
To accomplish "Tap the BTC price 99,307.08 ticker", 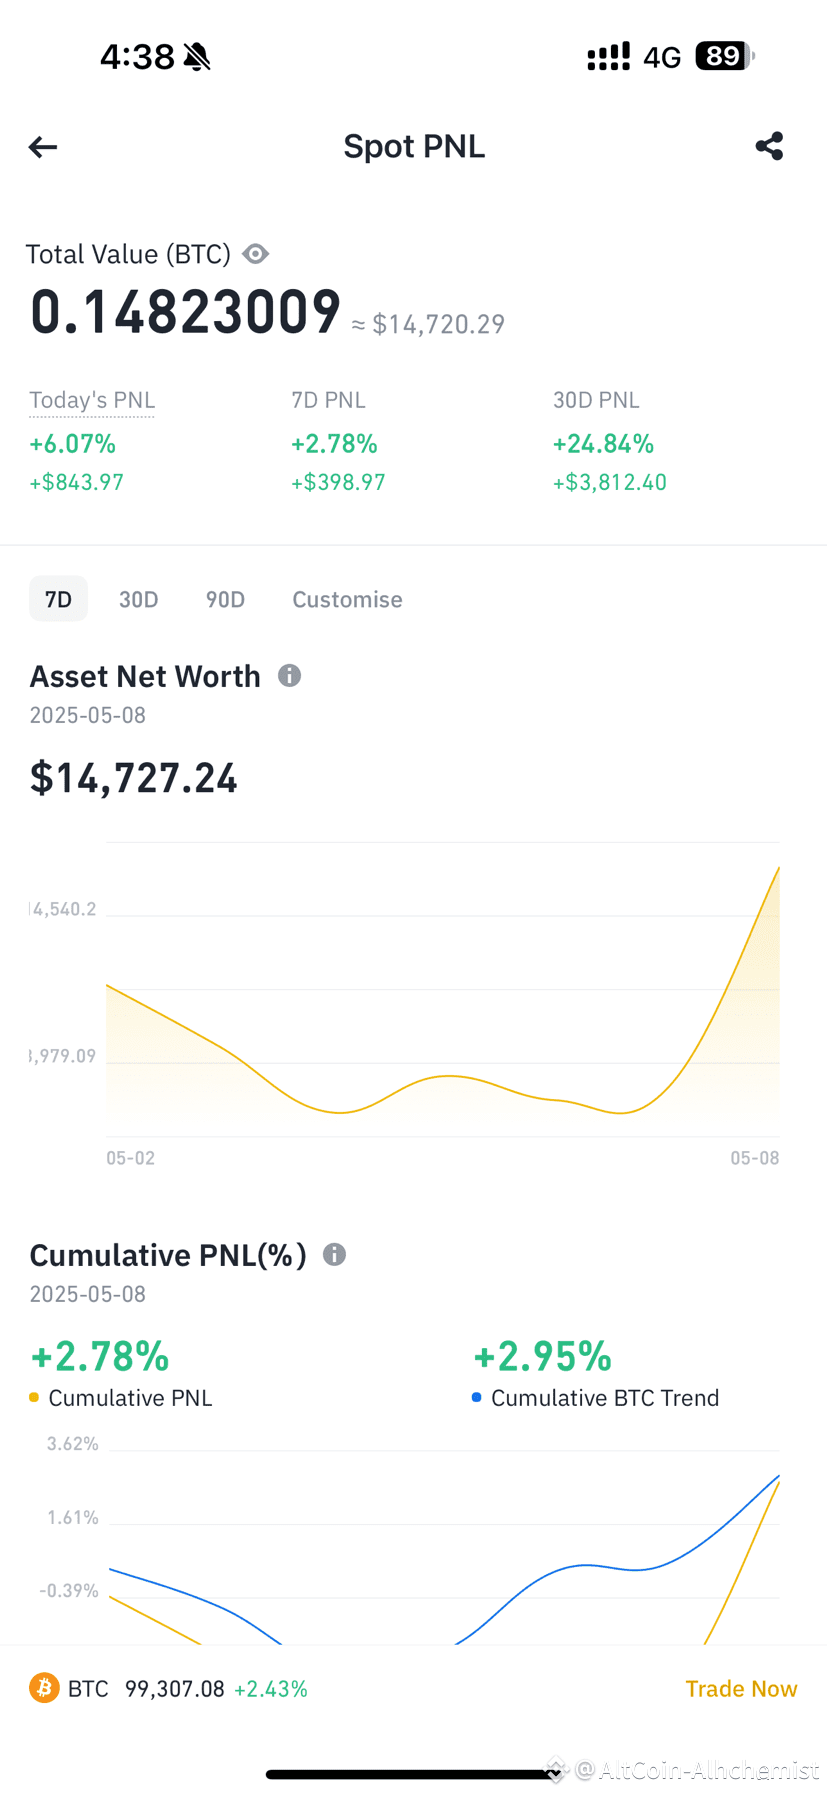I will [x=175, y=1689].
